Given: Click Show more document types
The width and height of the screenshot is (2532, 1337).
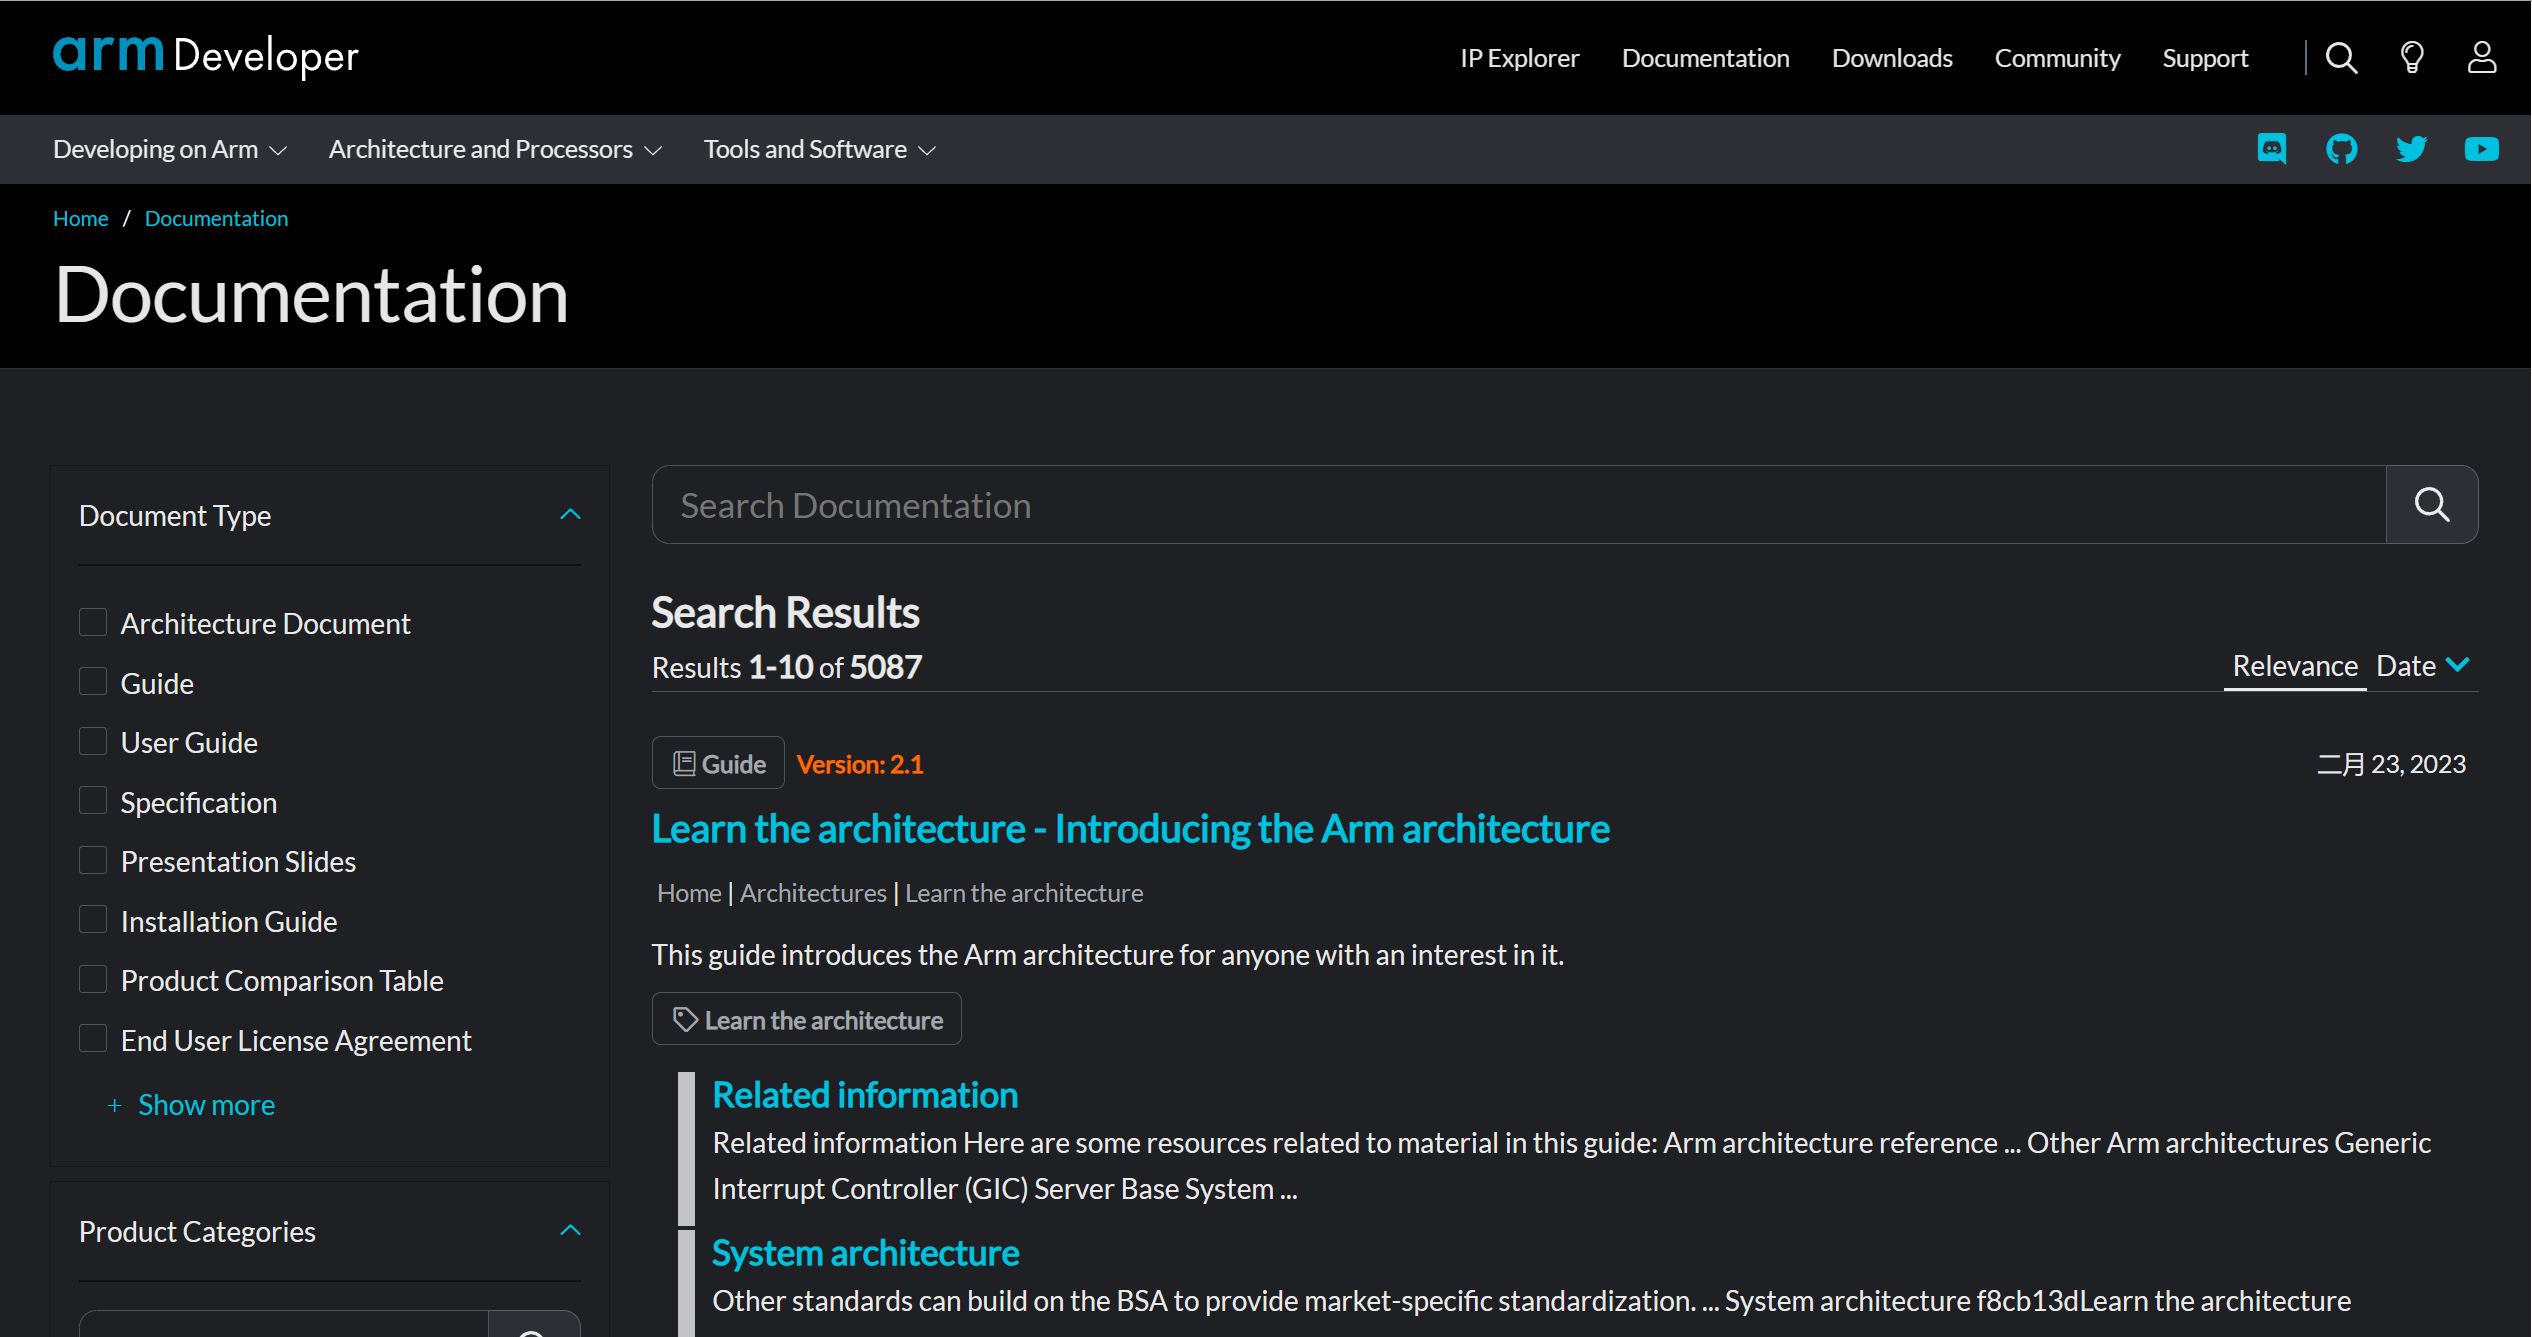Looking at the screenshot, I should pos(205,1105).
